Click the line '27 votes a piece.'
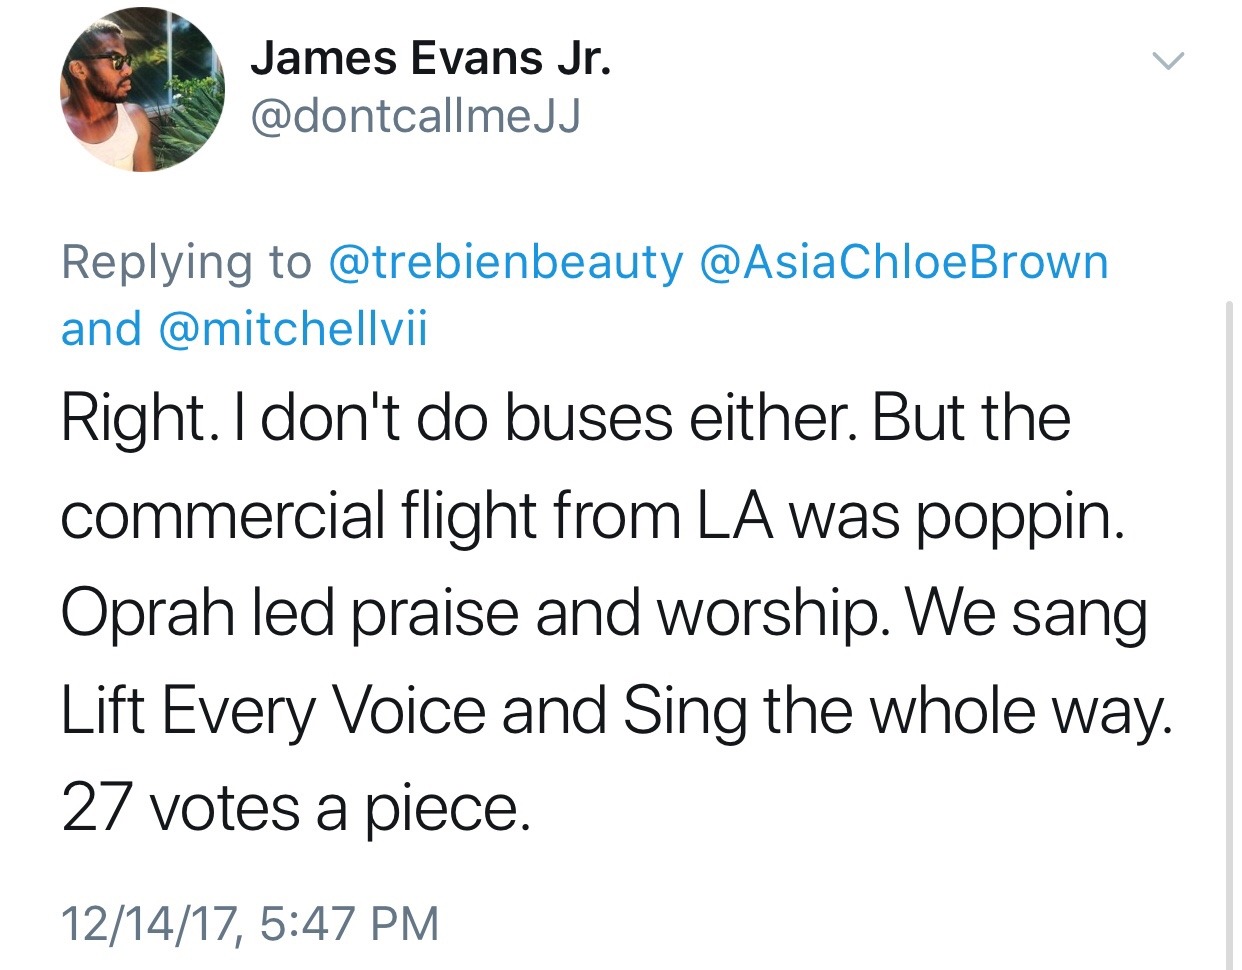Screen dimensions: 1242x970 [295, 808]
